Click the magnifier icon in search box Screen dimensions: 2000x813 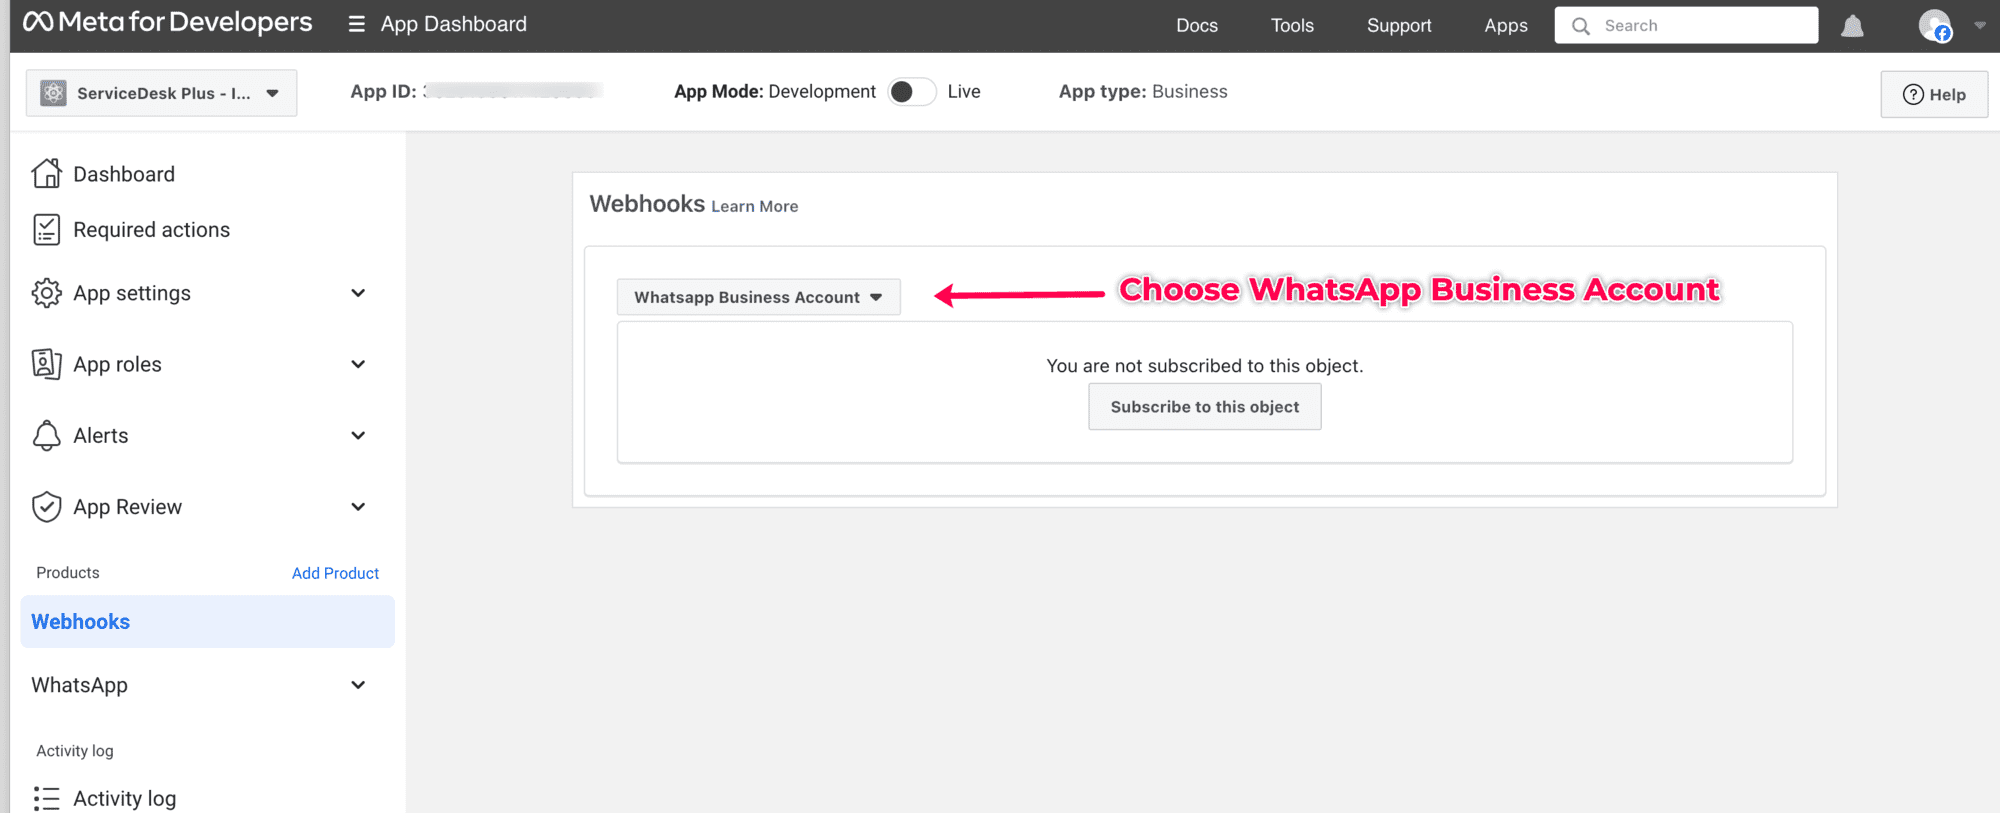[x=1581, y=26]
